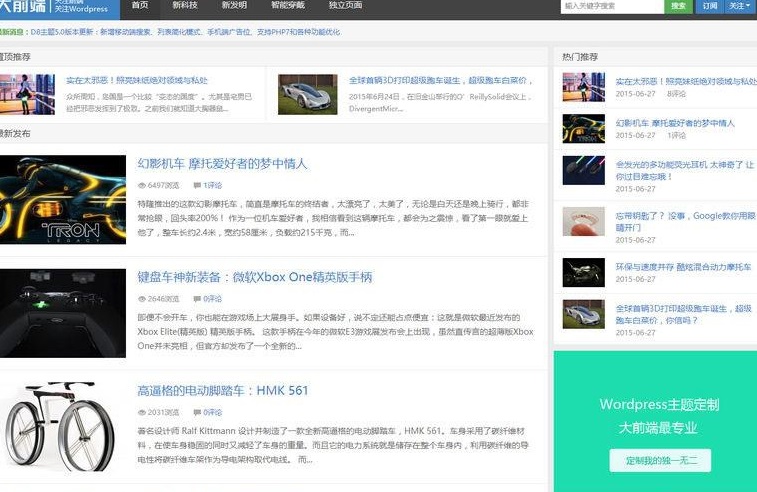Focus the keyword search input field
757x492 pixels.
tap(612, 6)
